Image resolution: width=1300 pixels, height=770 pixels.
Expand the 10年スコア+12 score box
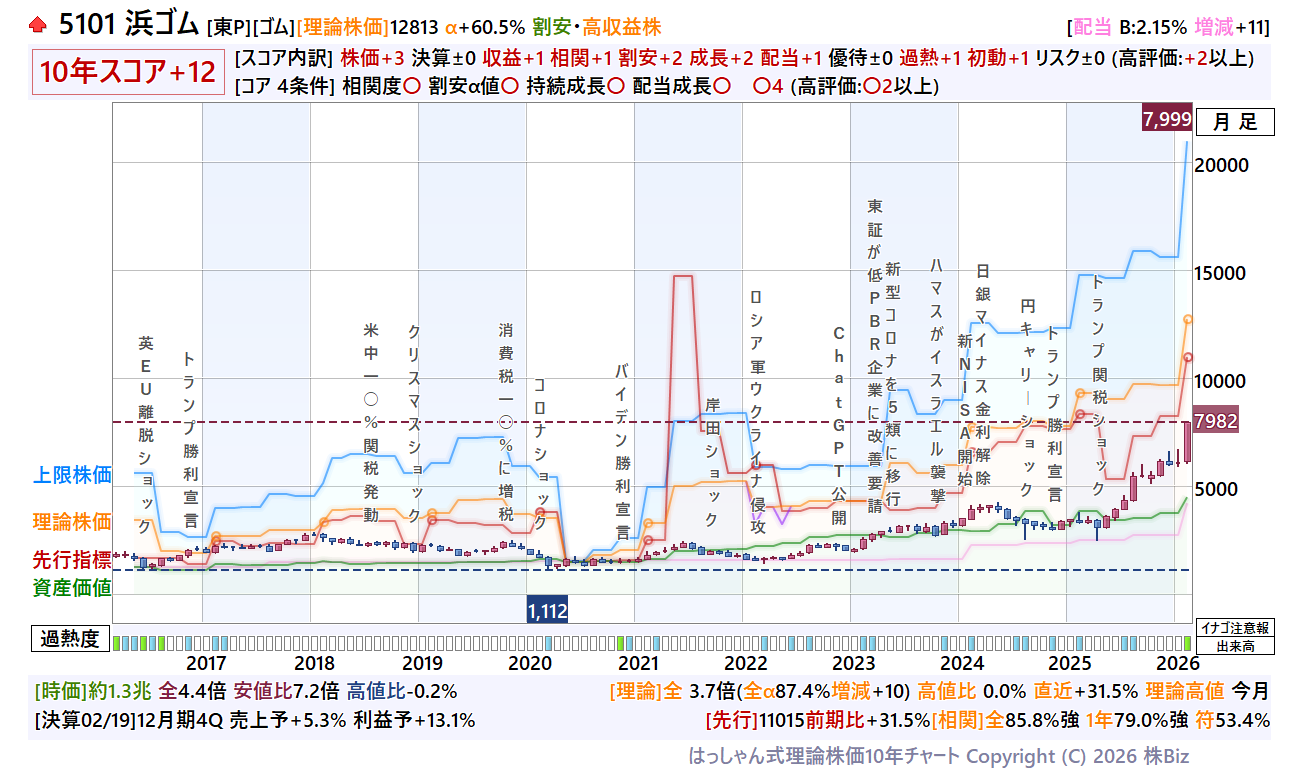pyautogui.click(x=128, y=72)
